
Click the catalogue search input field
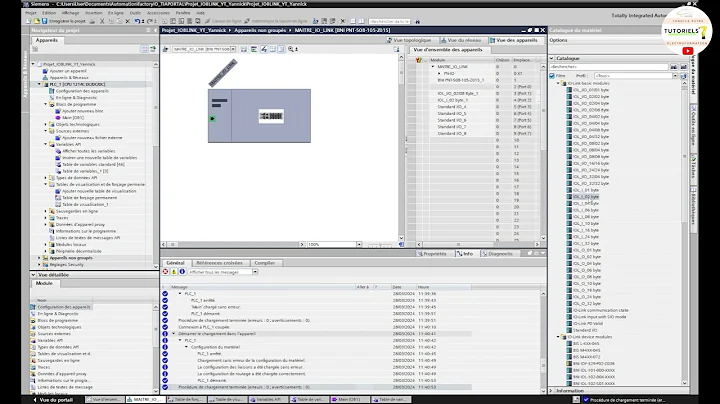click(x=608, y=67)
